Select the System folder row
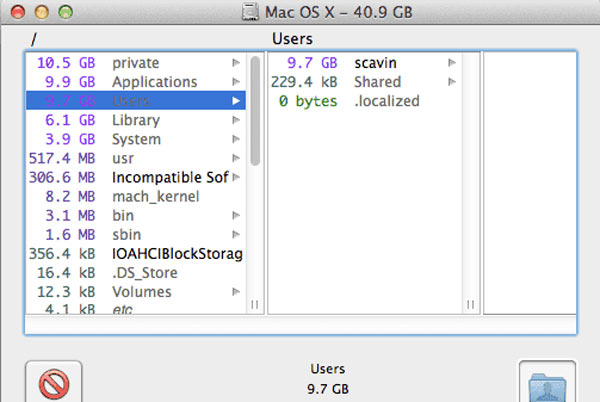Image resolution: width=600 pixels, height=402 pixels. pyautogui.click(x=136, y=139)
